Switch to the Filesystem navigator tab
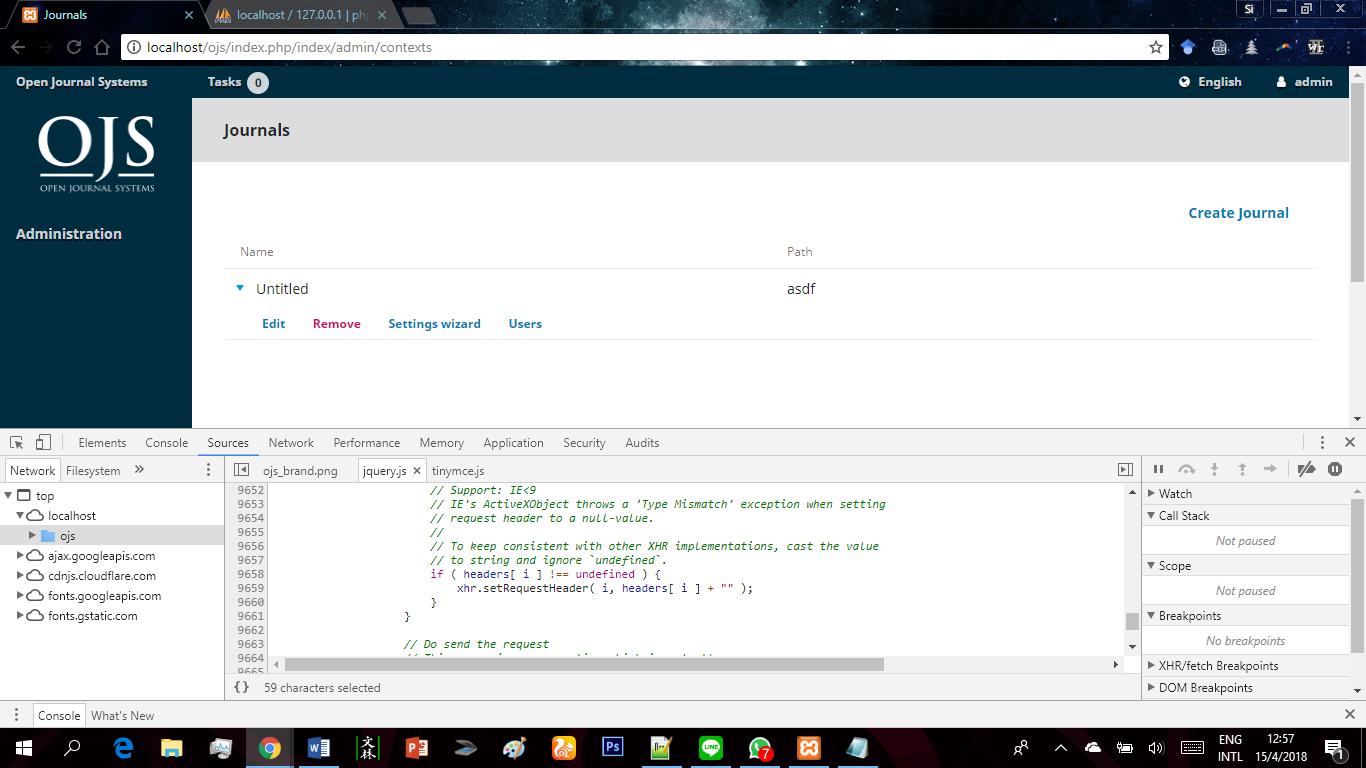Screen dimensions: 1366x768 (x=93, y=470)
